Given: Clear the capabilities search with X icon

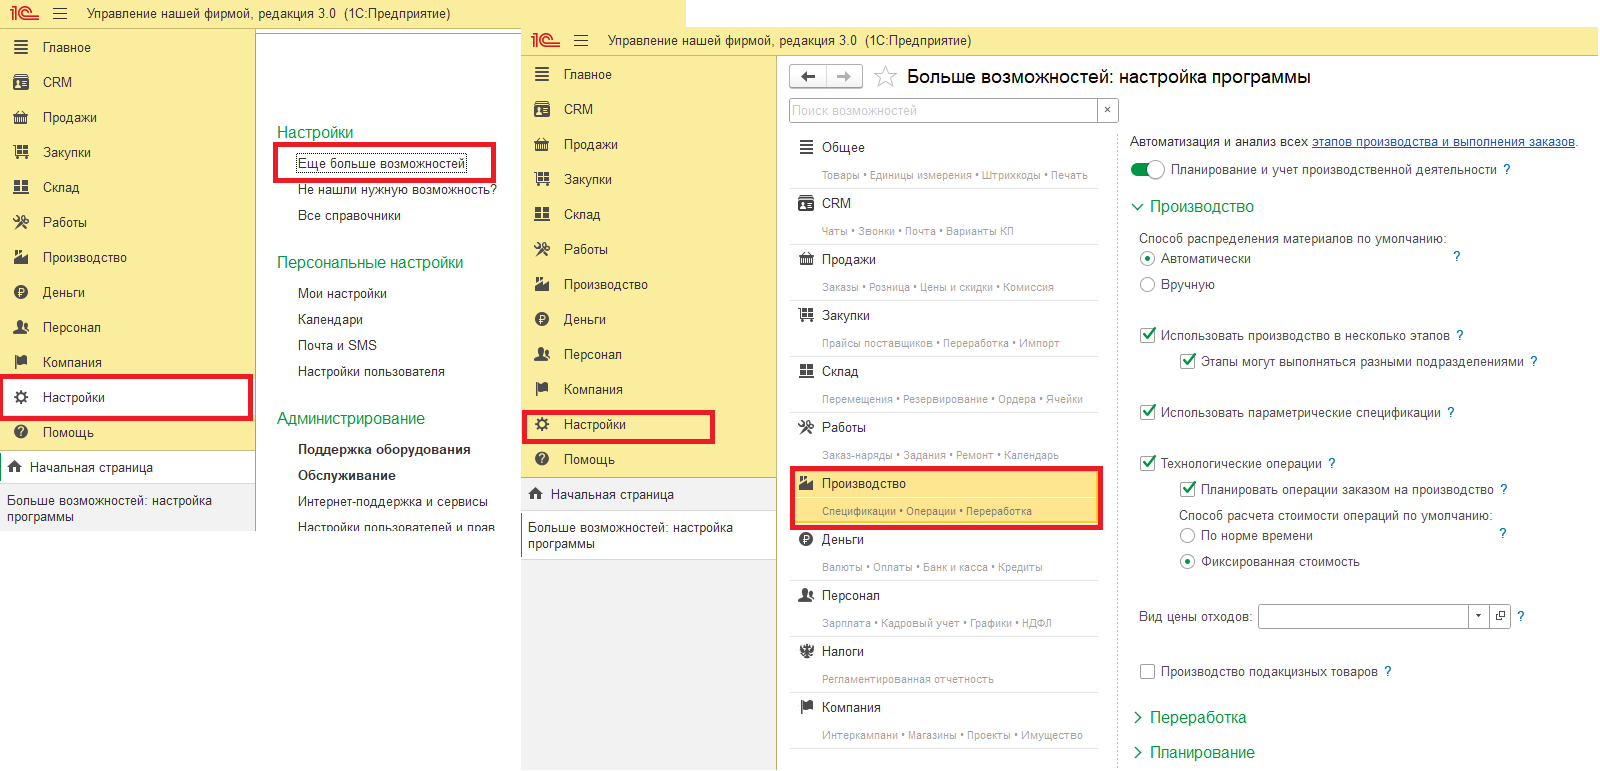Looking at the screenshot, I should 1107,110.
